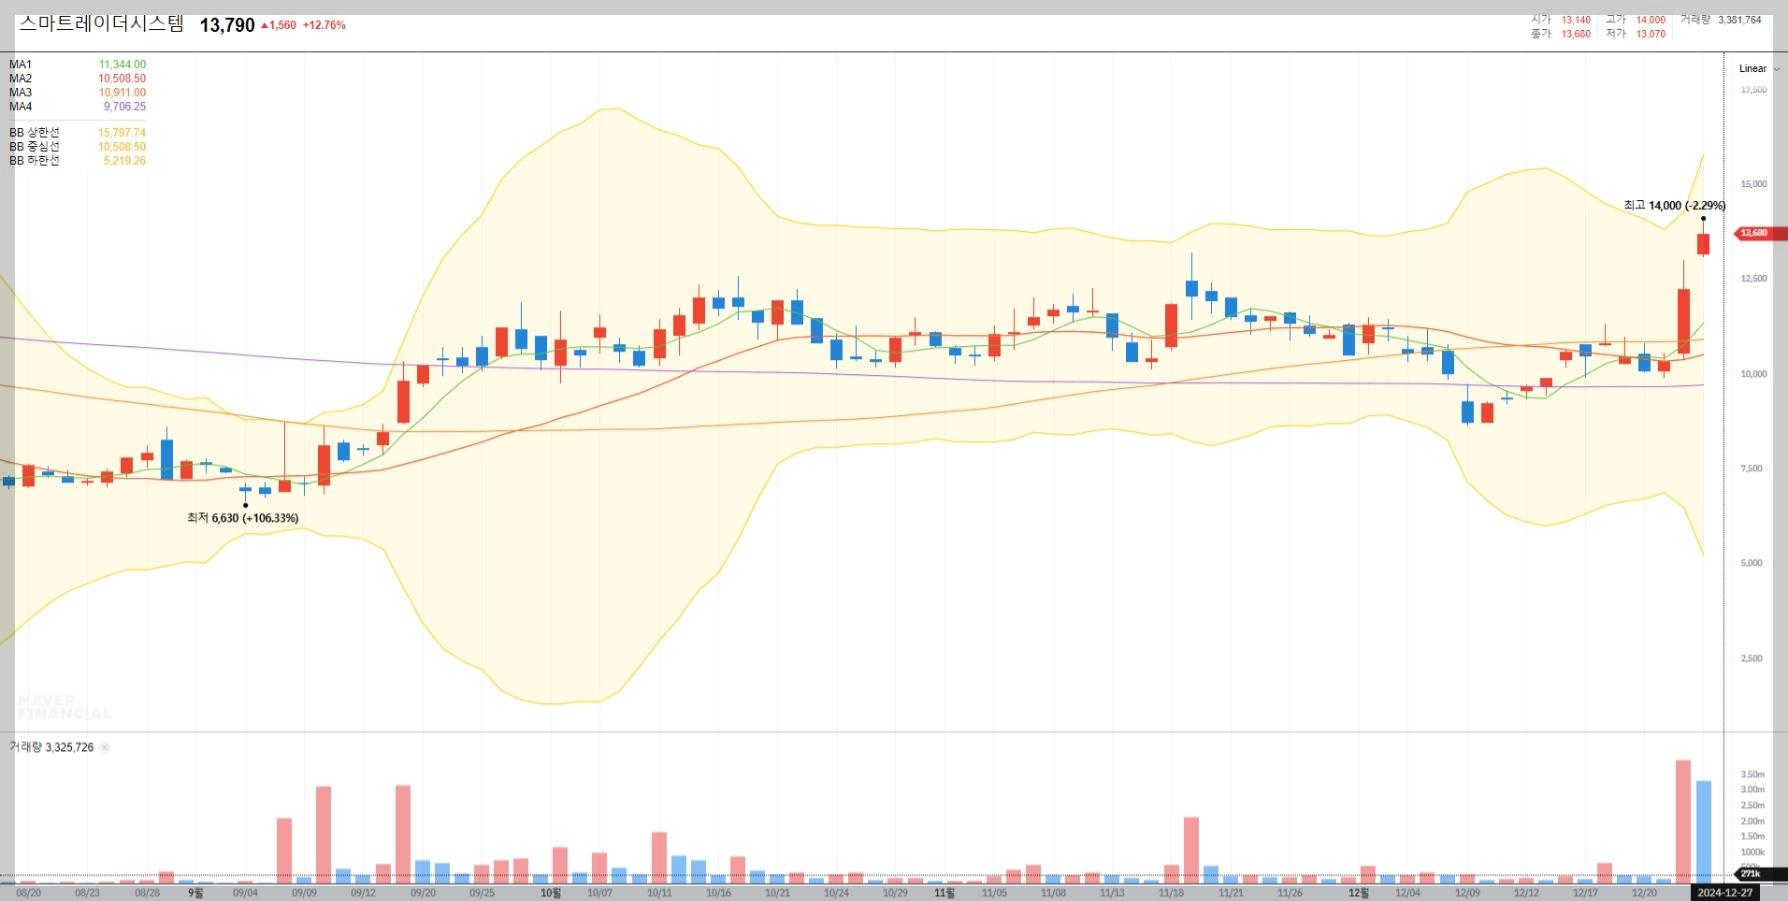Viewport: 1788px width, 901px height.
Task: Click the 12월 month label on the time axis
Action: coord(1358,892)
